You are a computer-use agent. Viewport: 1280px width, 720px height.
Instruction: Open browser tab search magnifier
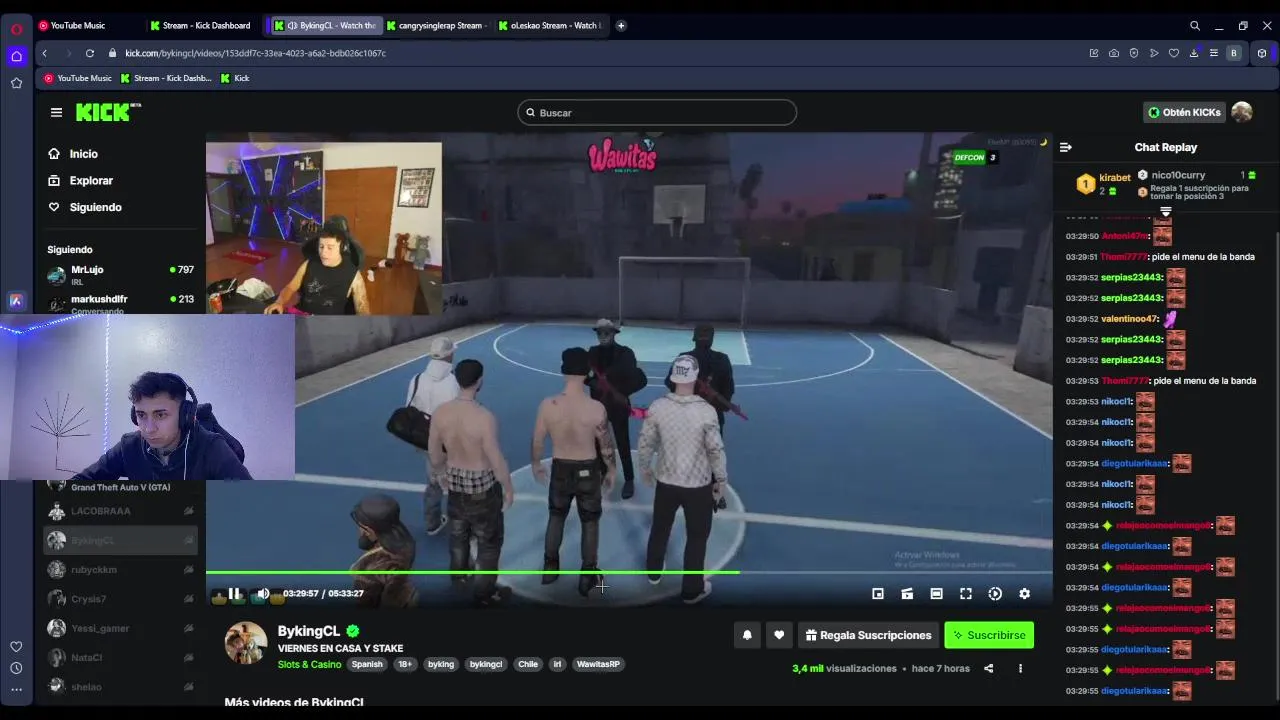[1194, 25]
